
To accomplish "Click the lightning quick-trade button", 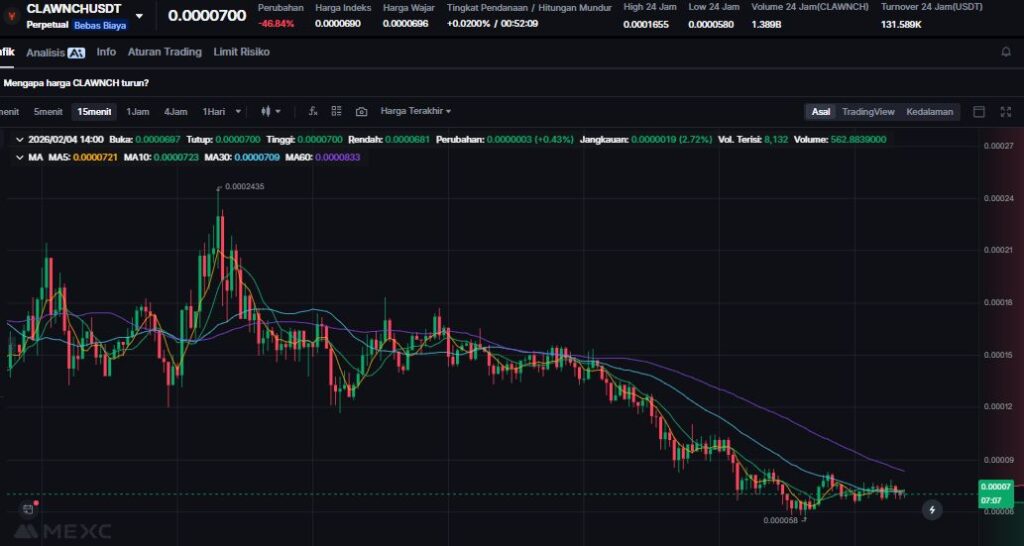I will click(932, 510).
